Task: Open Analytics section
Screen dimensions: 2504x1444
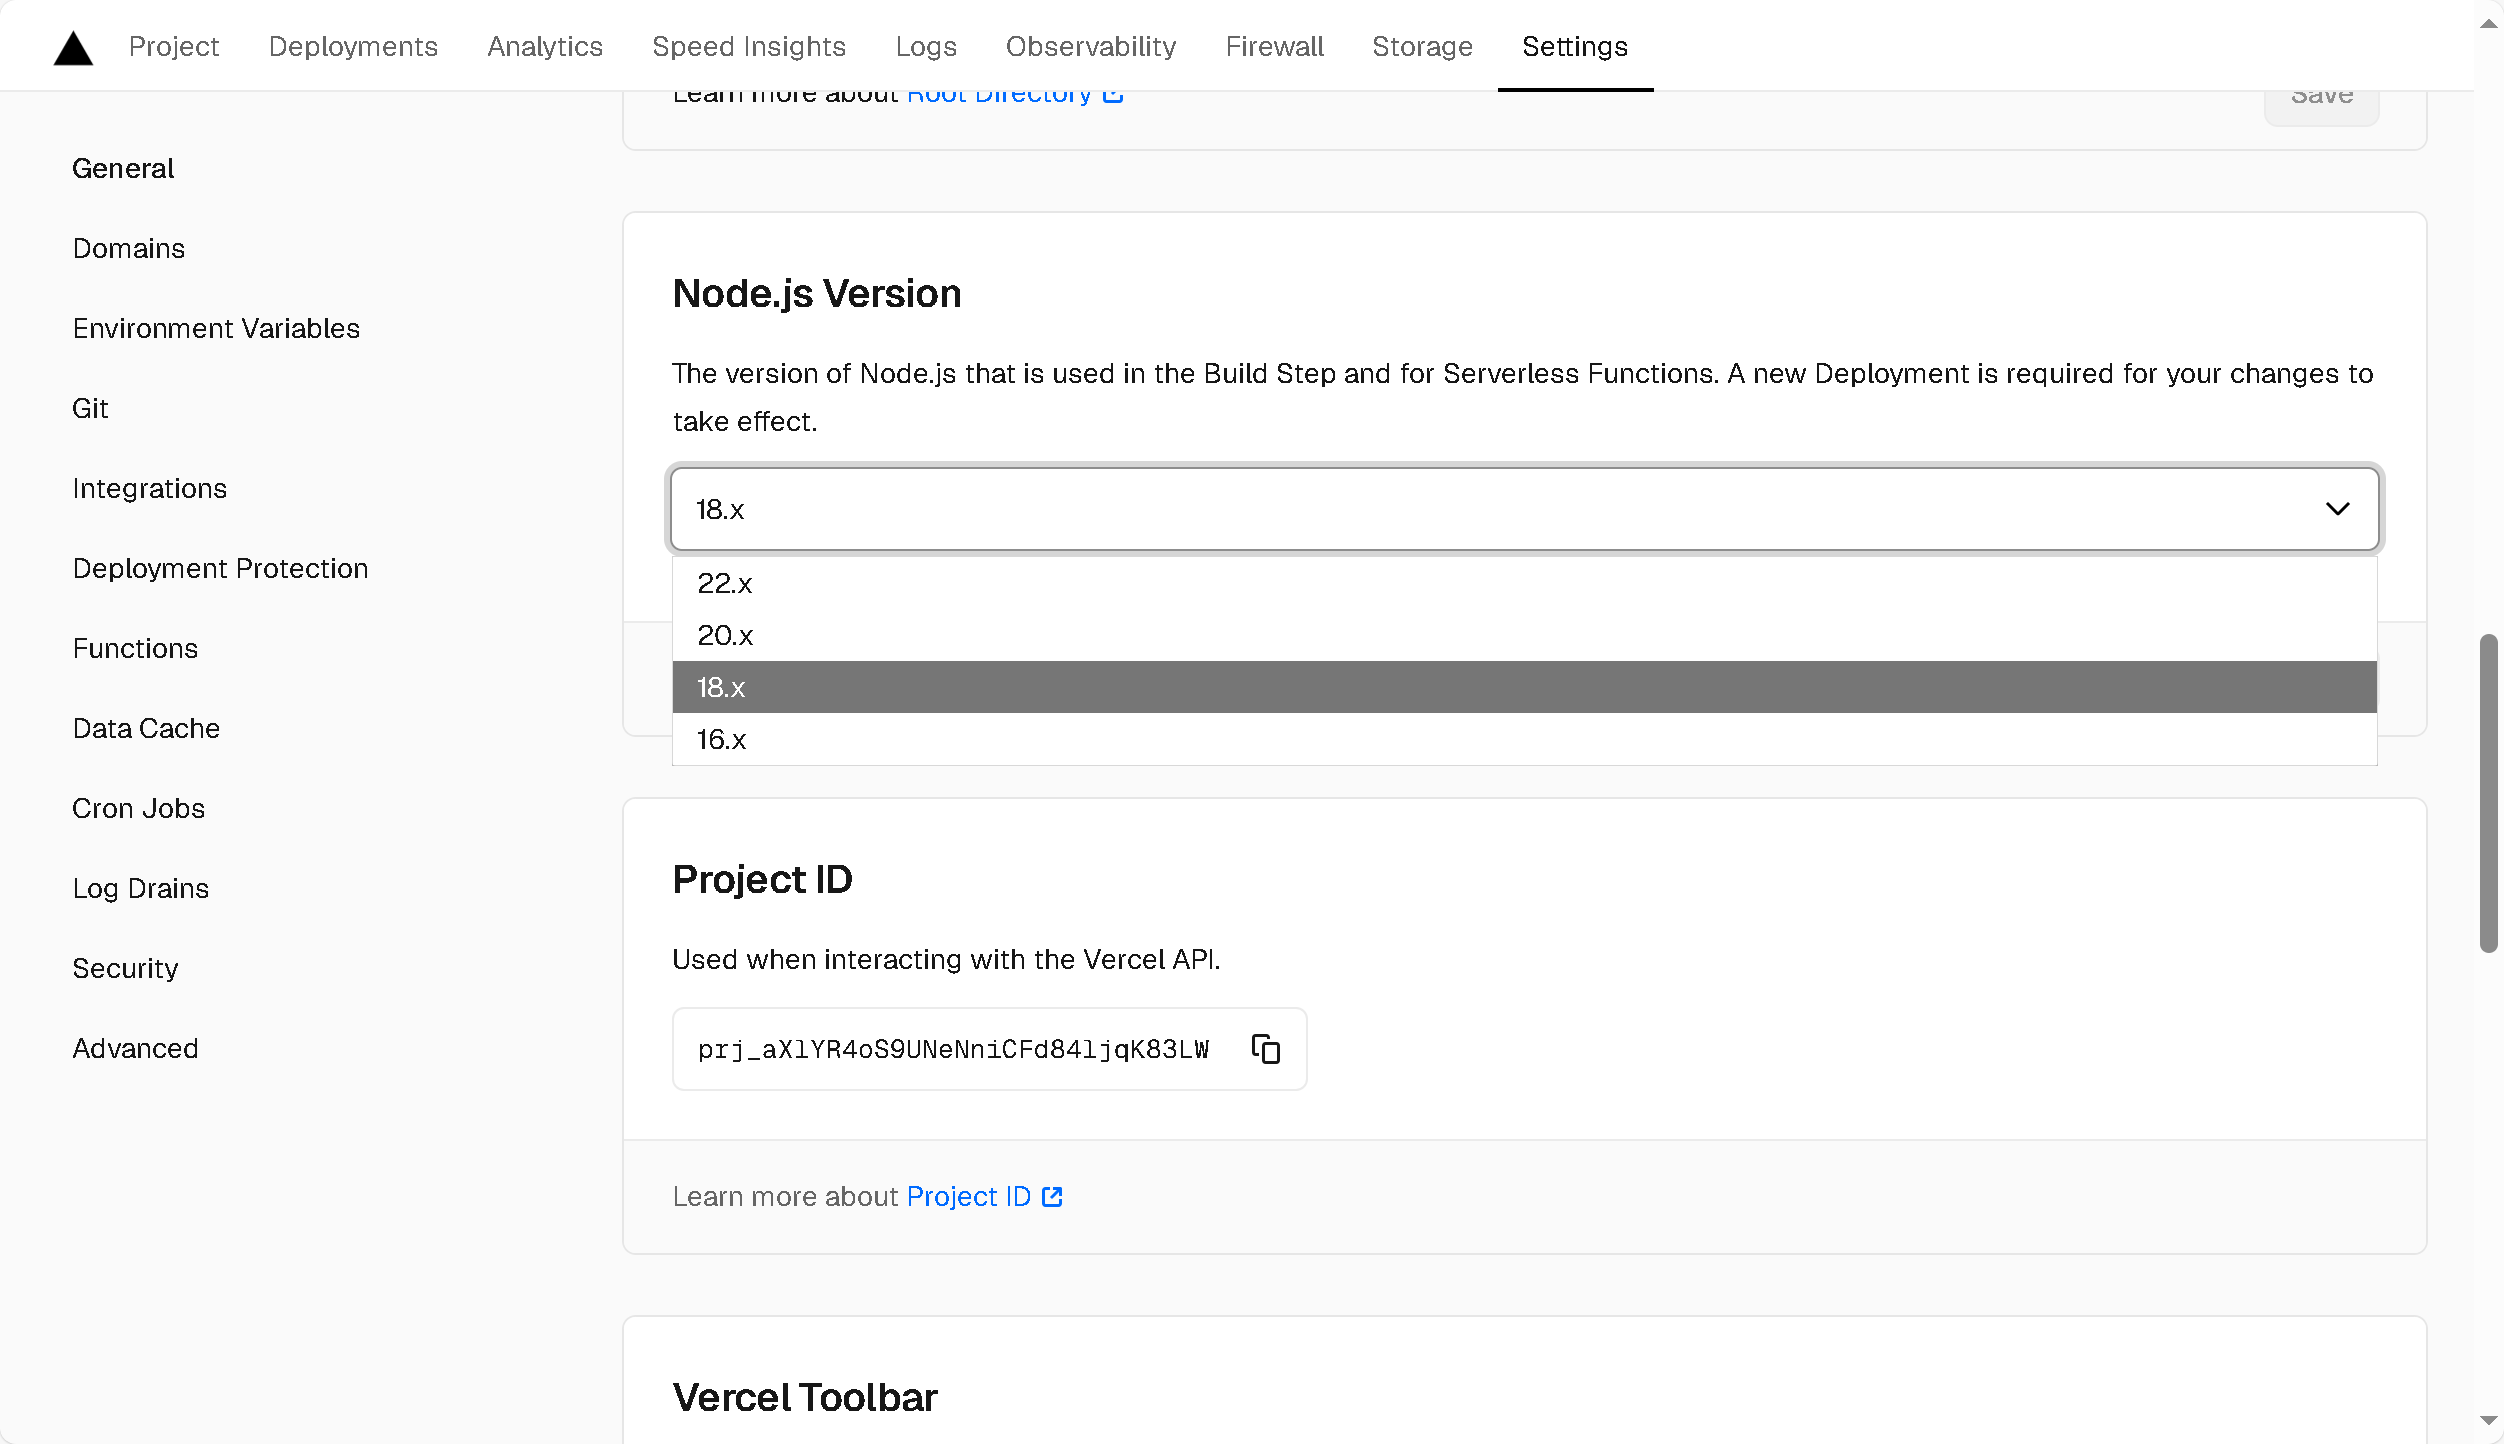Action: pos(545,46)
